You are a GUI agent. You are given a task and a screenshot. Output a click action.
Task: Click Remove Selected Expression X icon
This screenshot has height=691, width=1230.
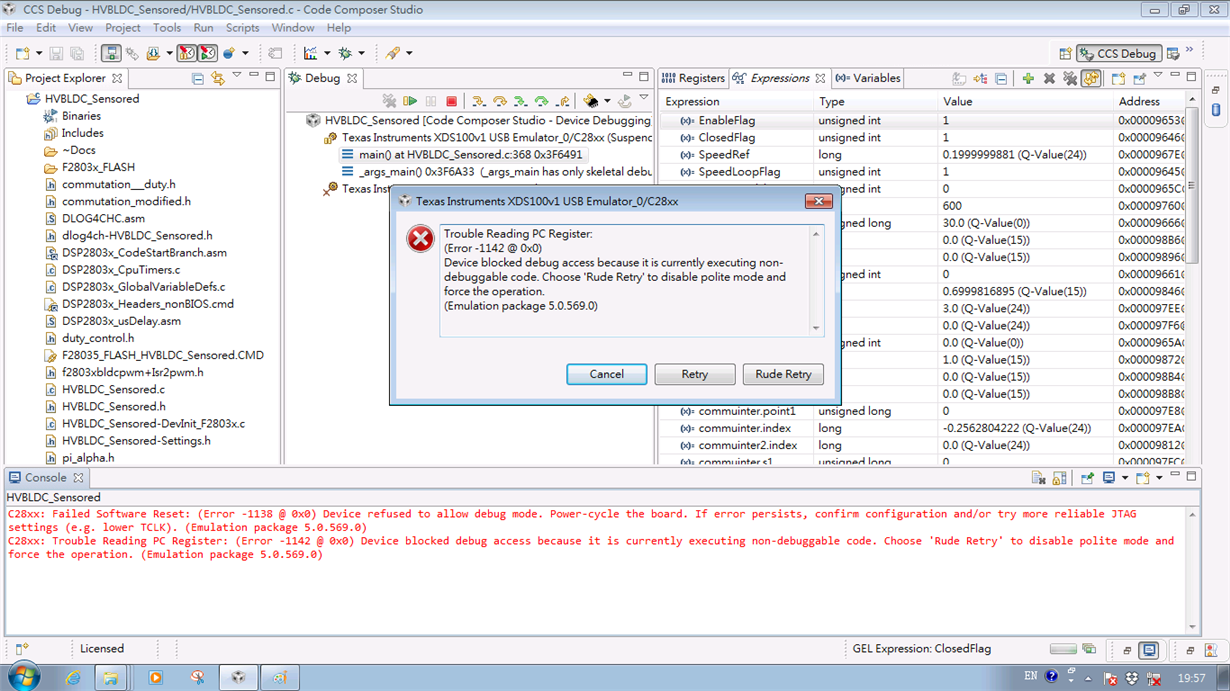tap(1049, 78)
